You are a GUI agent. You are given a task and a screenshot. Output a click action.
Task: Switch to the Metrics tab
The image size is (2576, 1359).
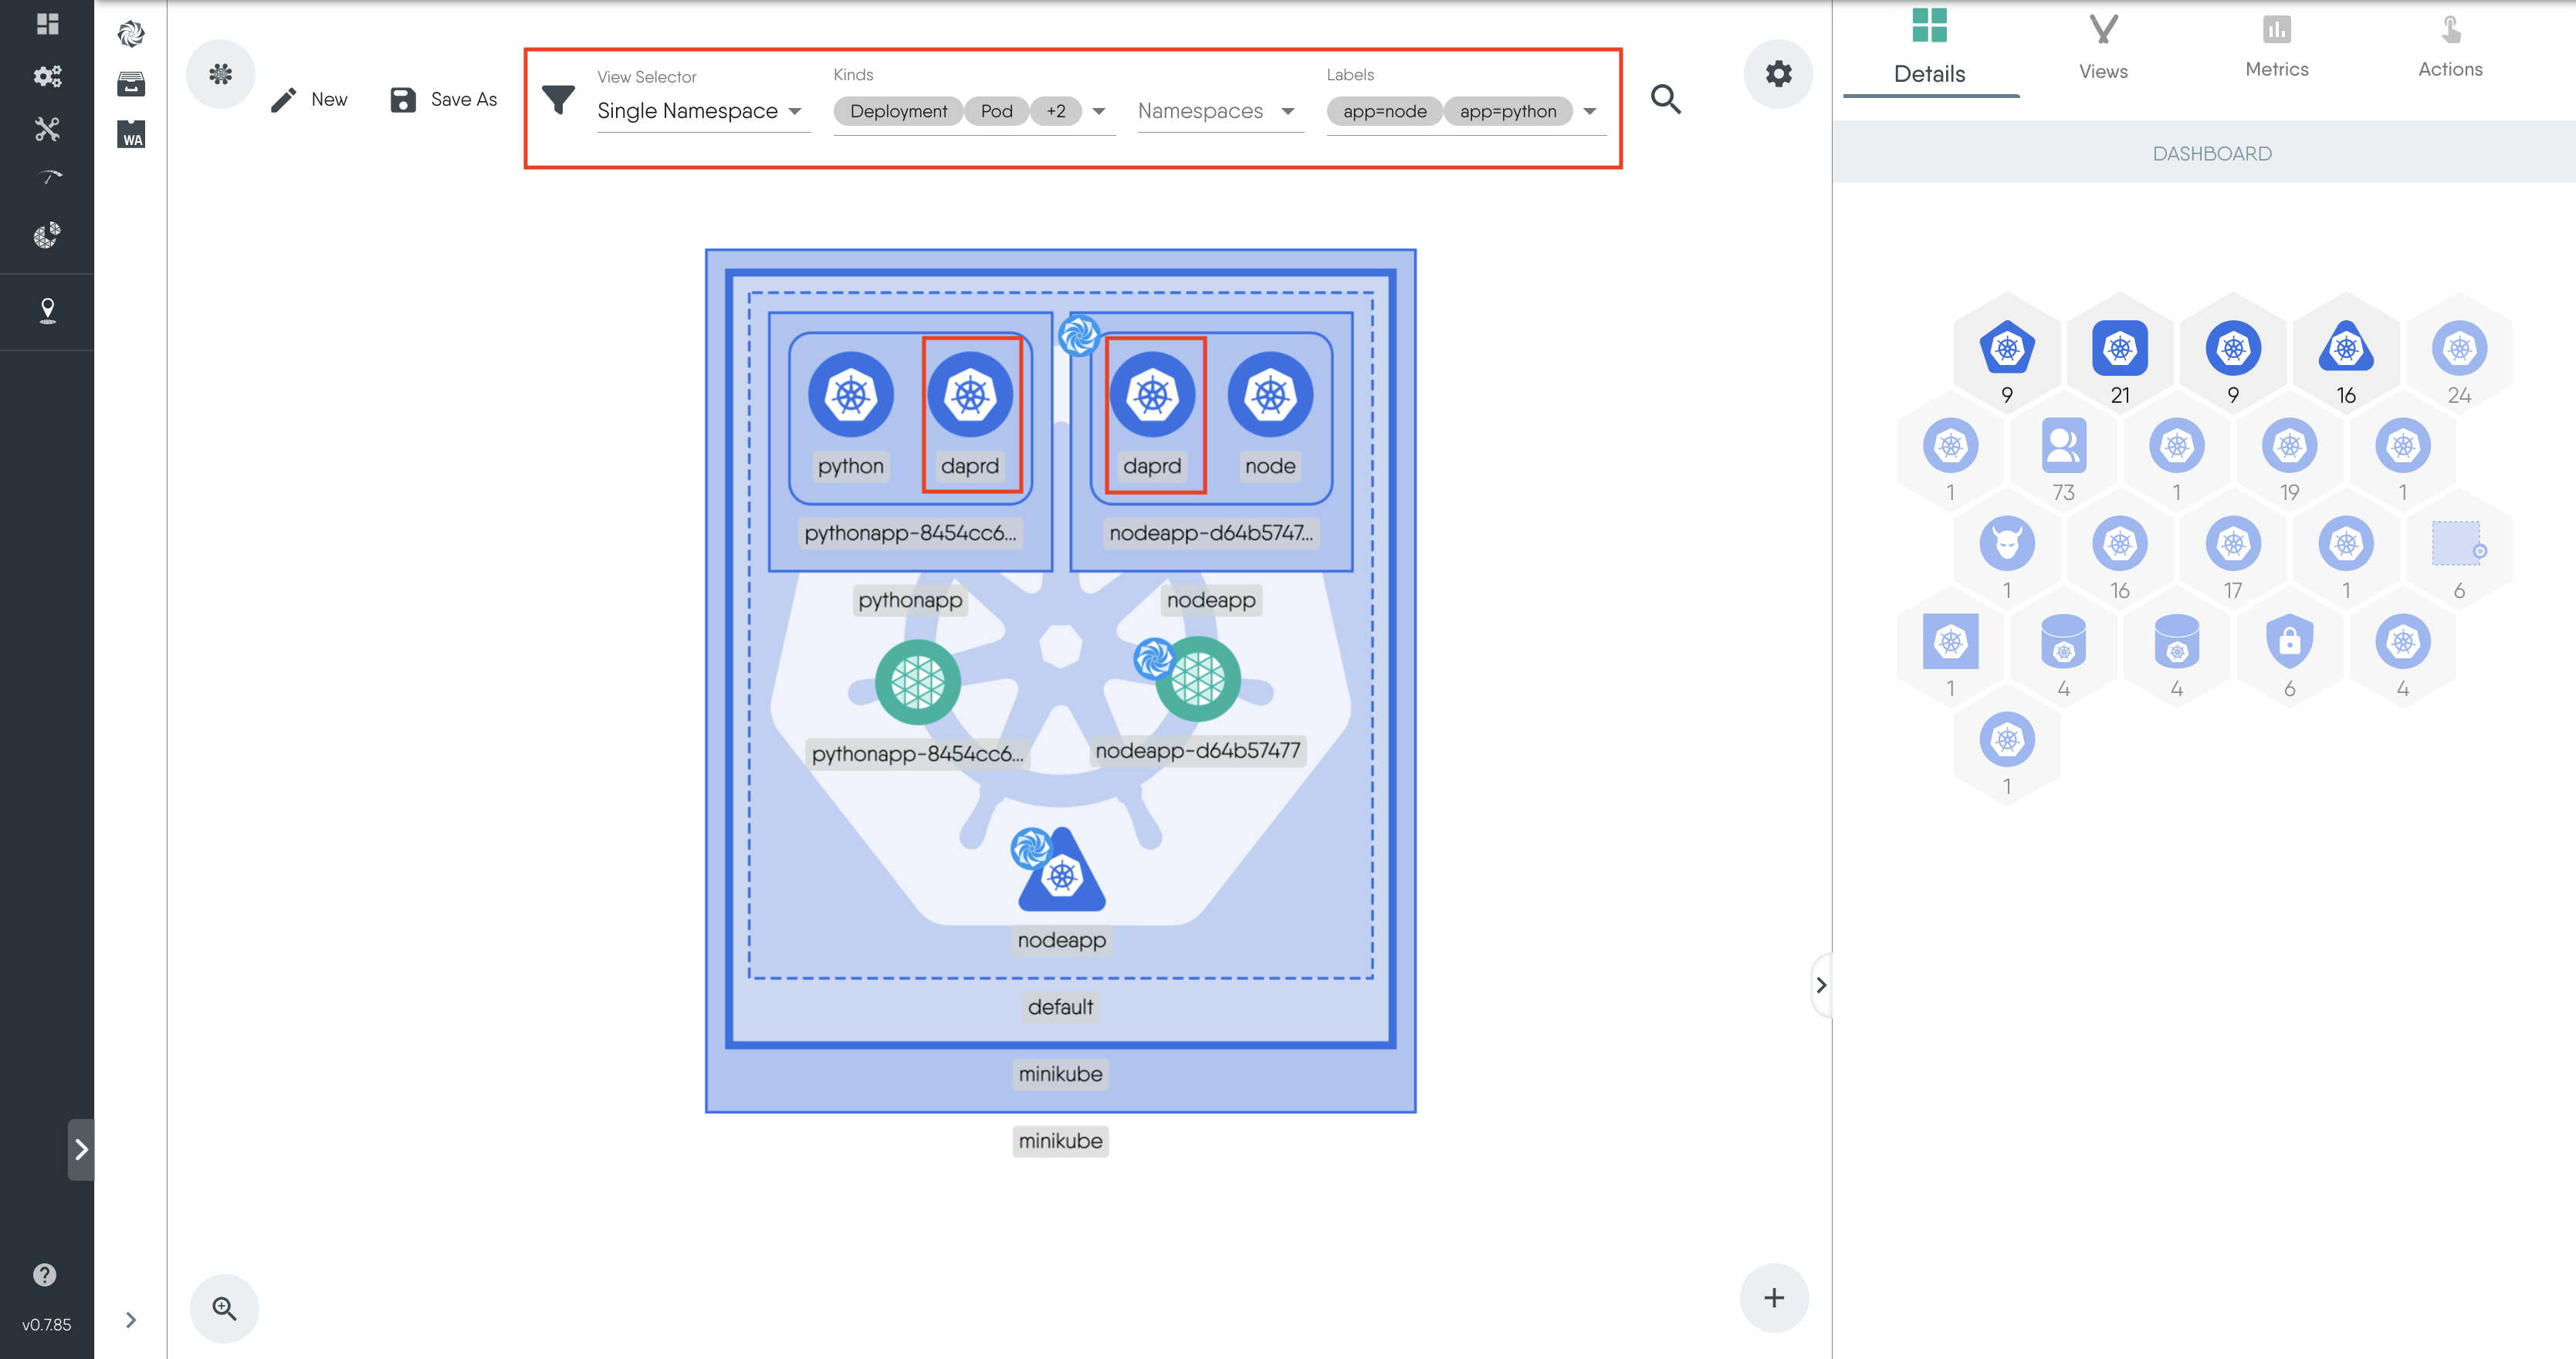click(2276, 47)
